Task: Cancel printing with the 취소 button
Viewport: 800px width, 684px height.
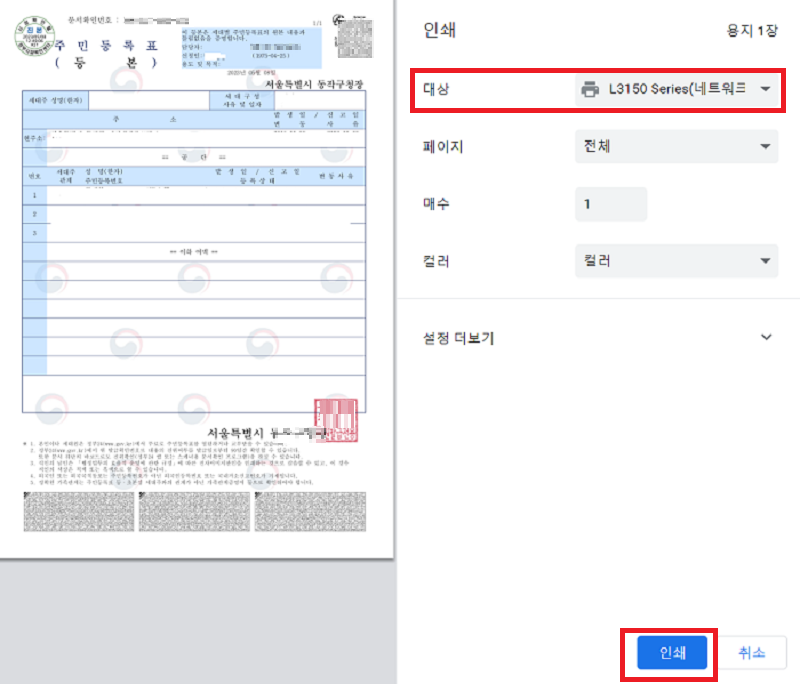Action: pos(754,652)
